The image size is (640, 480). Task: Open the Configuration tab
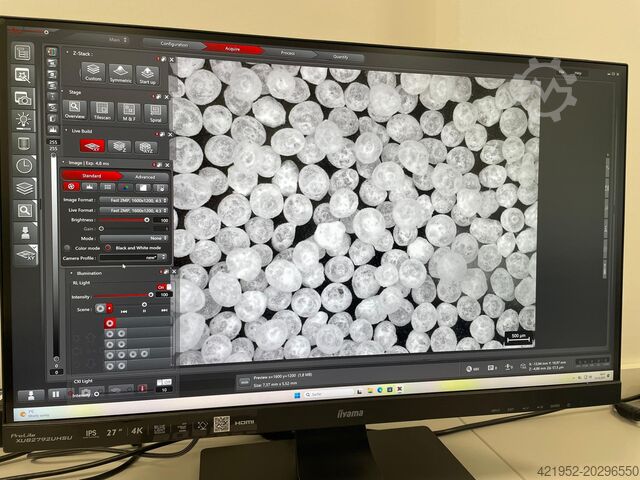coord(173,44)
